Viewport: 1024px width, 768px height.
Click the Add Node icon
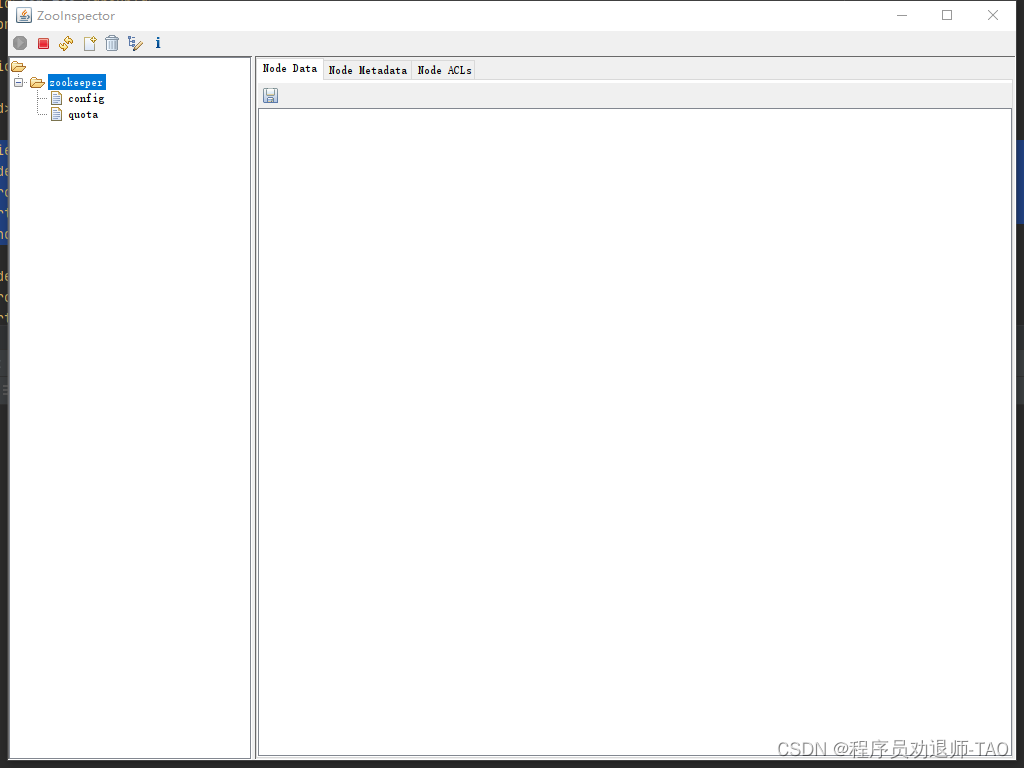(x=89, y=43)
